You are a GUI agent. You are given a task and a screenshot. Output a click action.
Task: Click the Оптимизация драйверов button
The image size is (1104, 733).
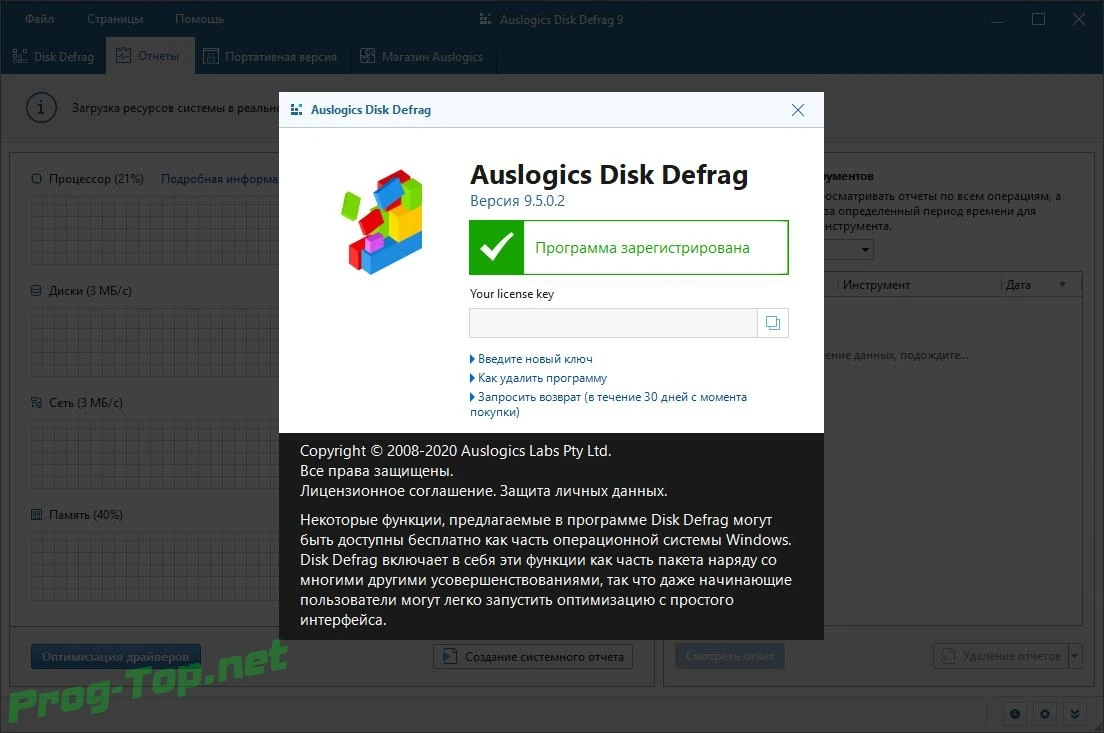(x=115, y=656)
